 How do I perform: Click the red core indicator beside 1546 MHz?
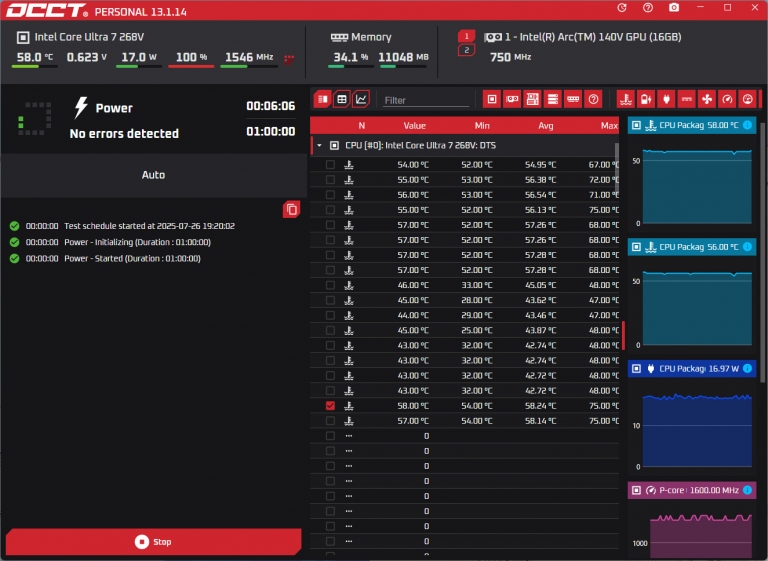[289, 59]
